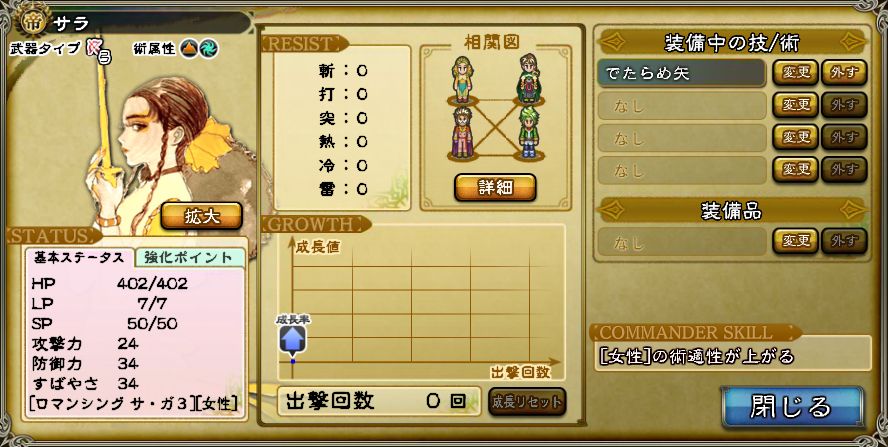
Task: Select the blonde character sprite in 相関図
Action: 462,78
